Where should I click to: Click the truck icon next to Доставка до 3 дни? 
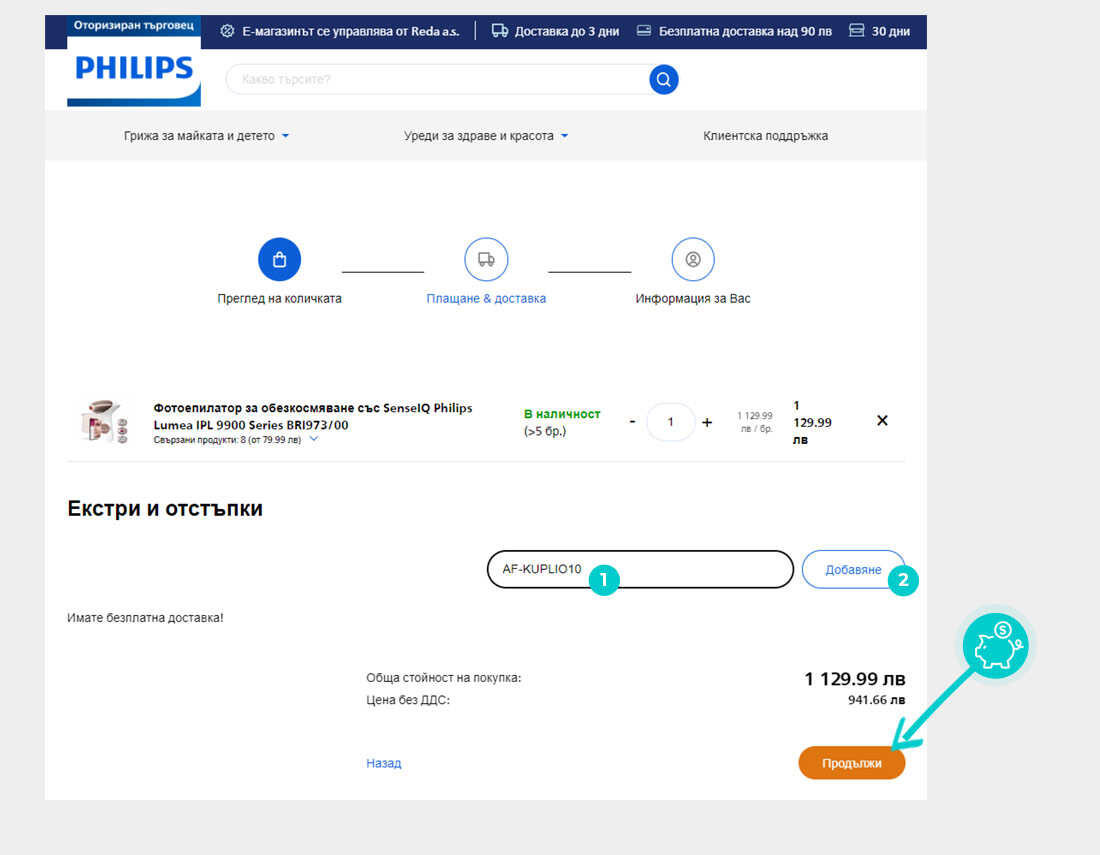pos(499,31)
